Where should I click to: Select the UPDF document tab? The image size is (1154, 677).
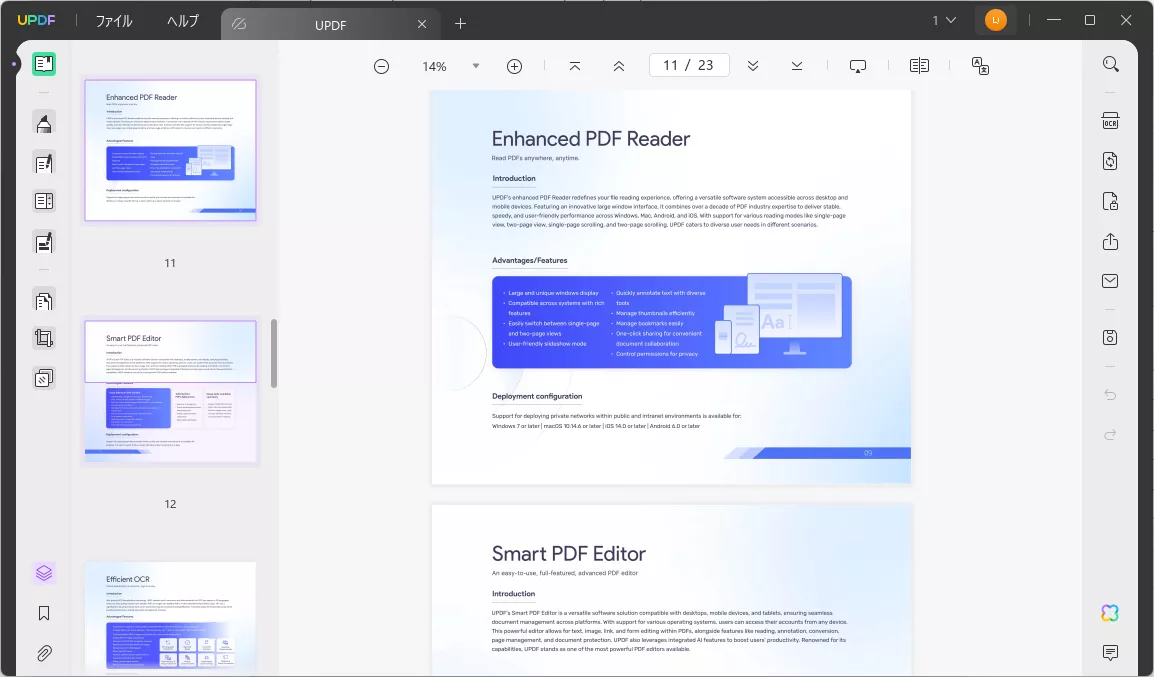point(330,24)
